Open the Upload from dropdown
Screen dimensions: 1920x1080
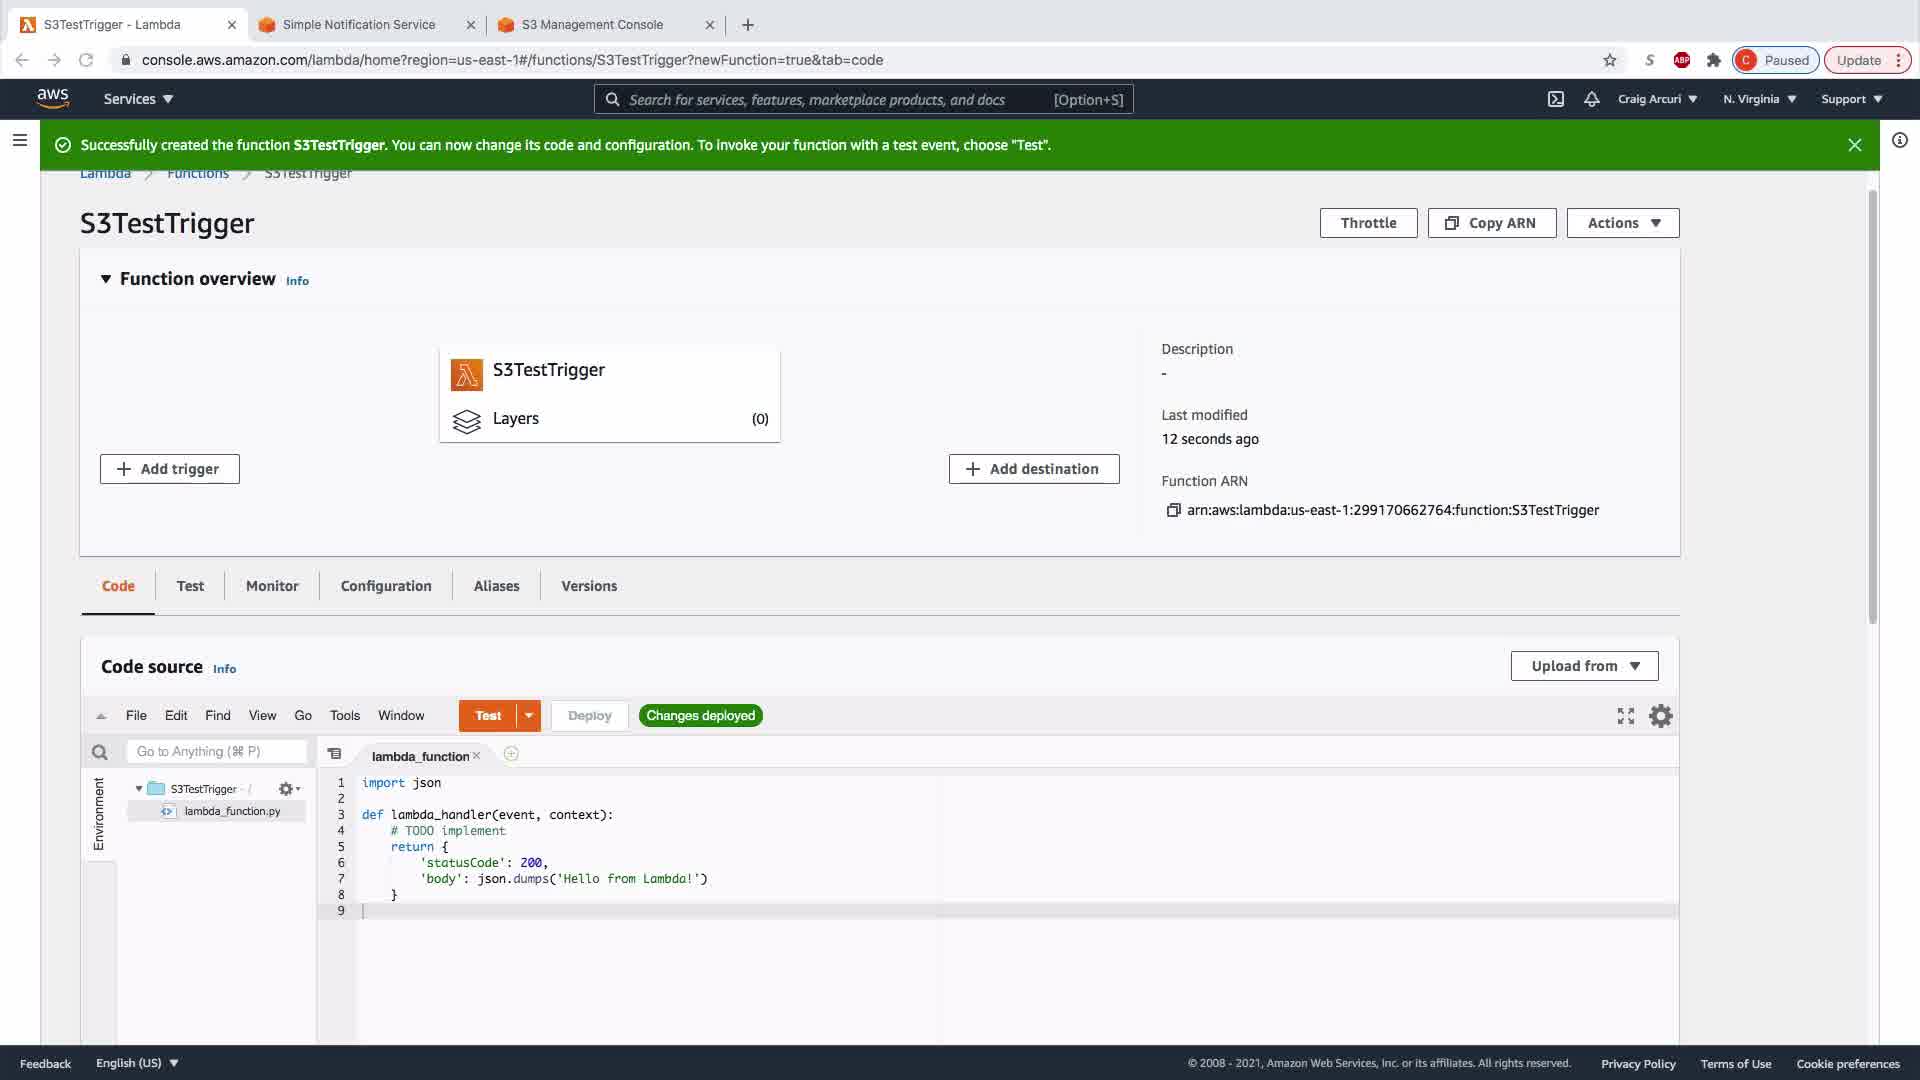click(x=1584, y=666)
